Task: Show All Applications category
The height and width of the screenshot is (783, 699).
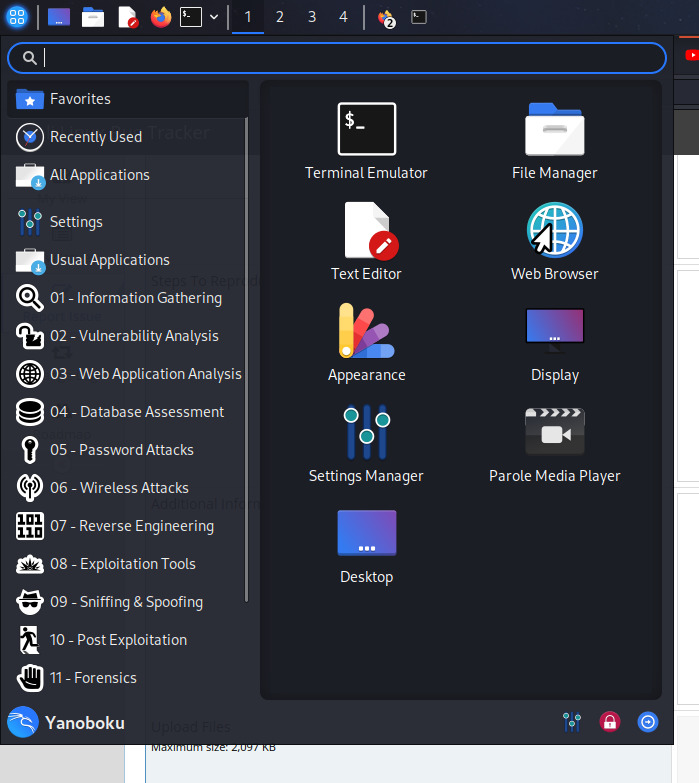Action: coord(99,175)
